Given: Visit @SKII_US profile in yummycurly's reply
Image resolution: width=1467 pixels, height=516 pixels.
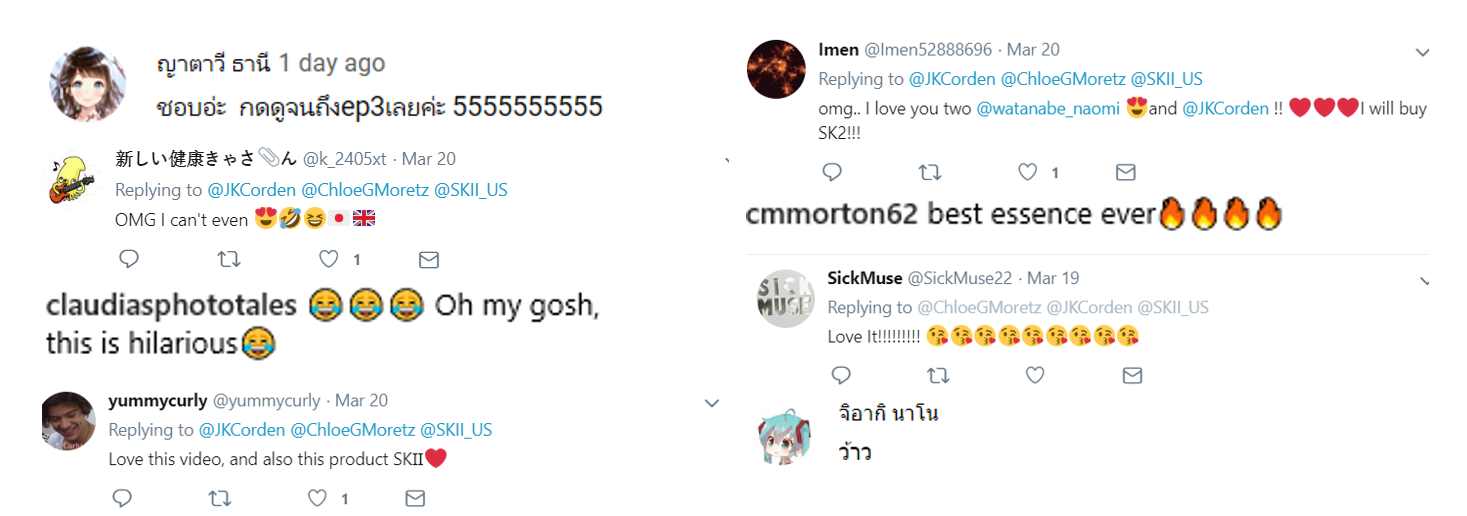Looking at the screenshot, I should (x=456, y=430).
